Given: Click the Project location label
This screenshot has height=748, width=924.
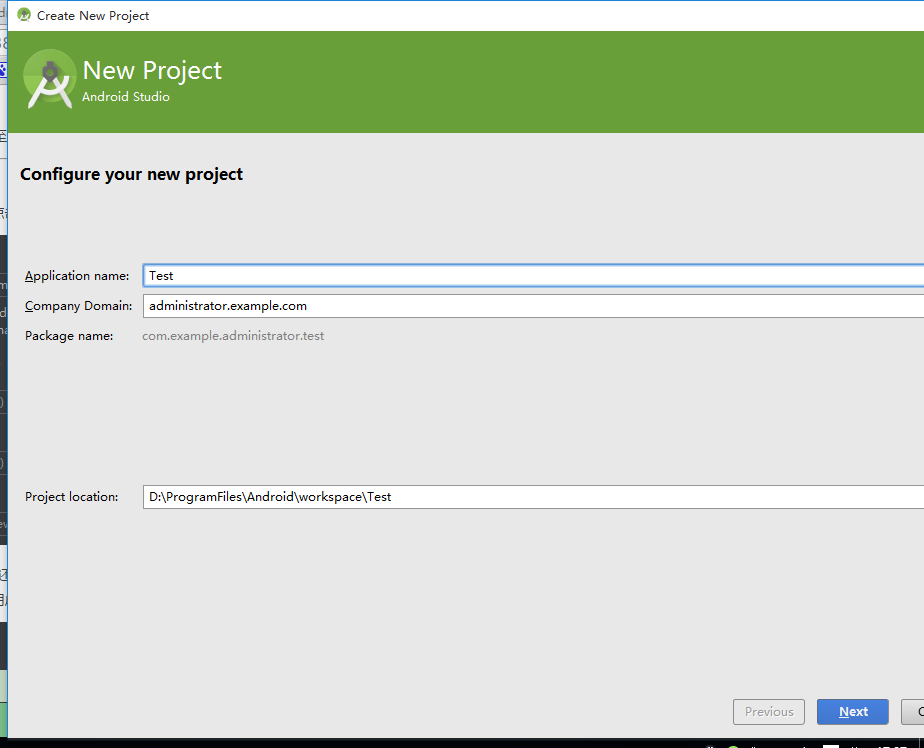Looking at the screenshot, I should [x=71, y=497].
